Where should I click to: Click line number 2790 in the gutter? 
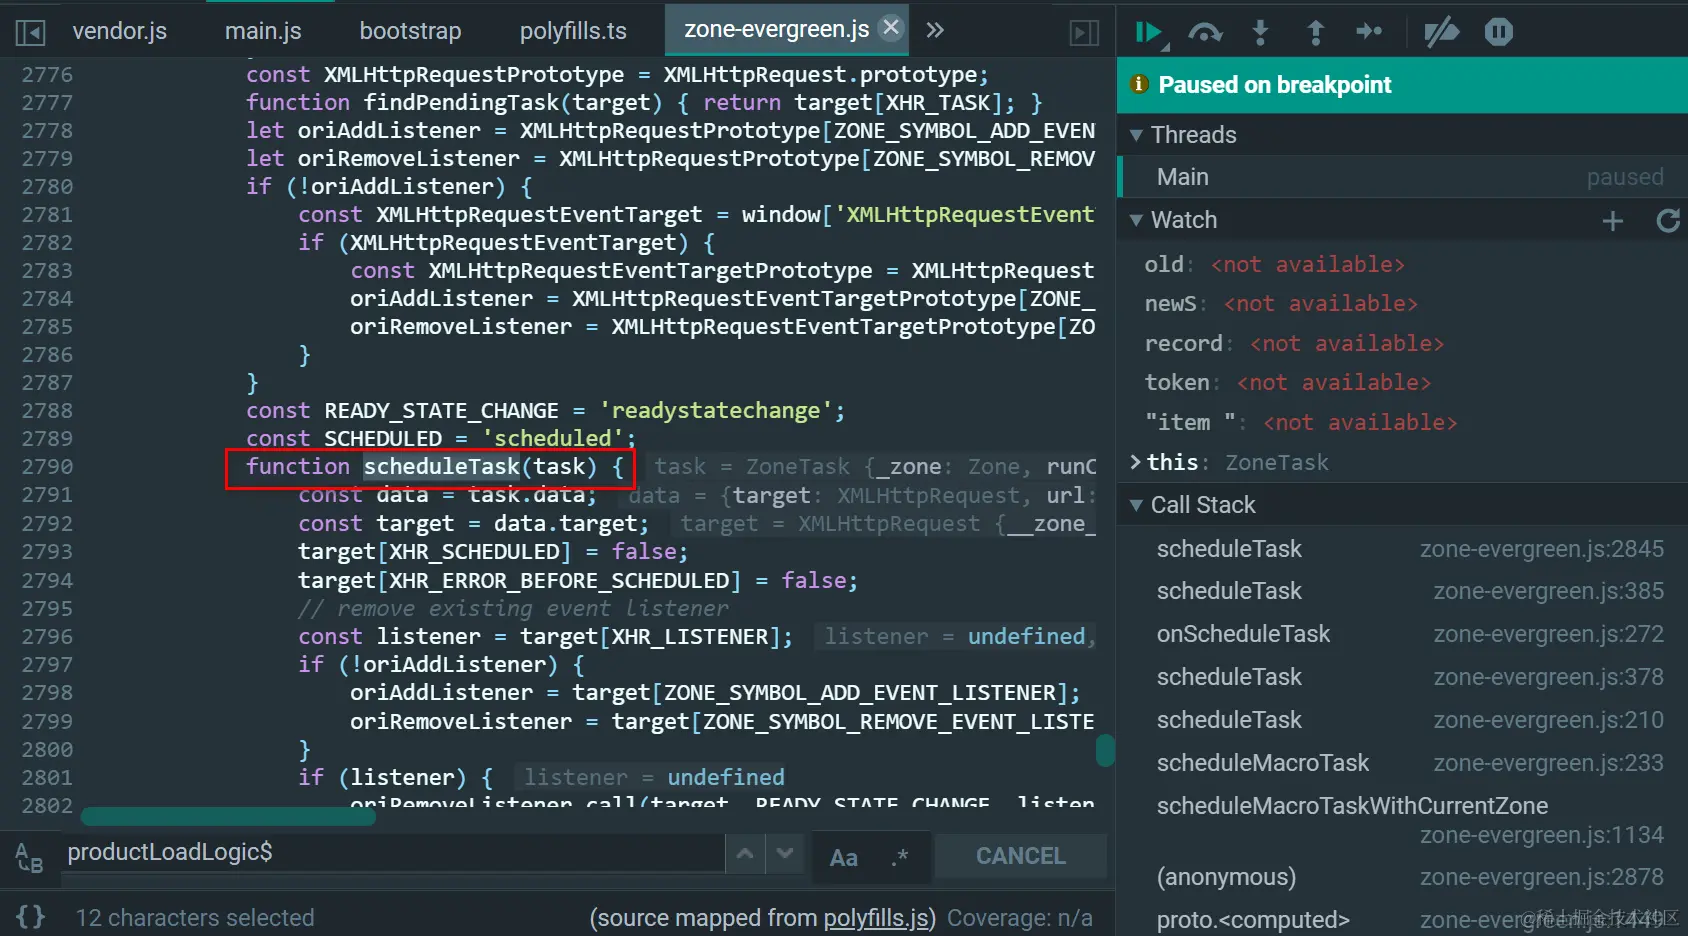[x=47, y=467]
